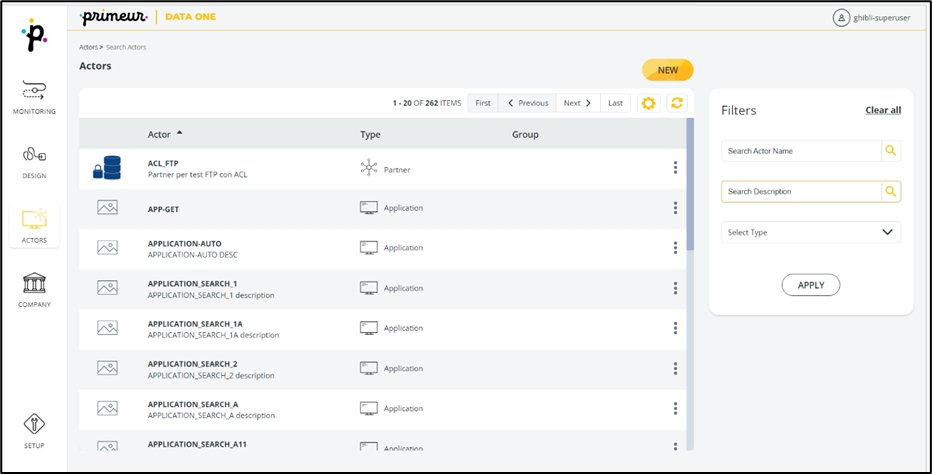Open three-dot menu for APP-GET actor
932x474 pixels.
click(675, 208)
